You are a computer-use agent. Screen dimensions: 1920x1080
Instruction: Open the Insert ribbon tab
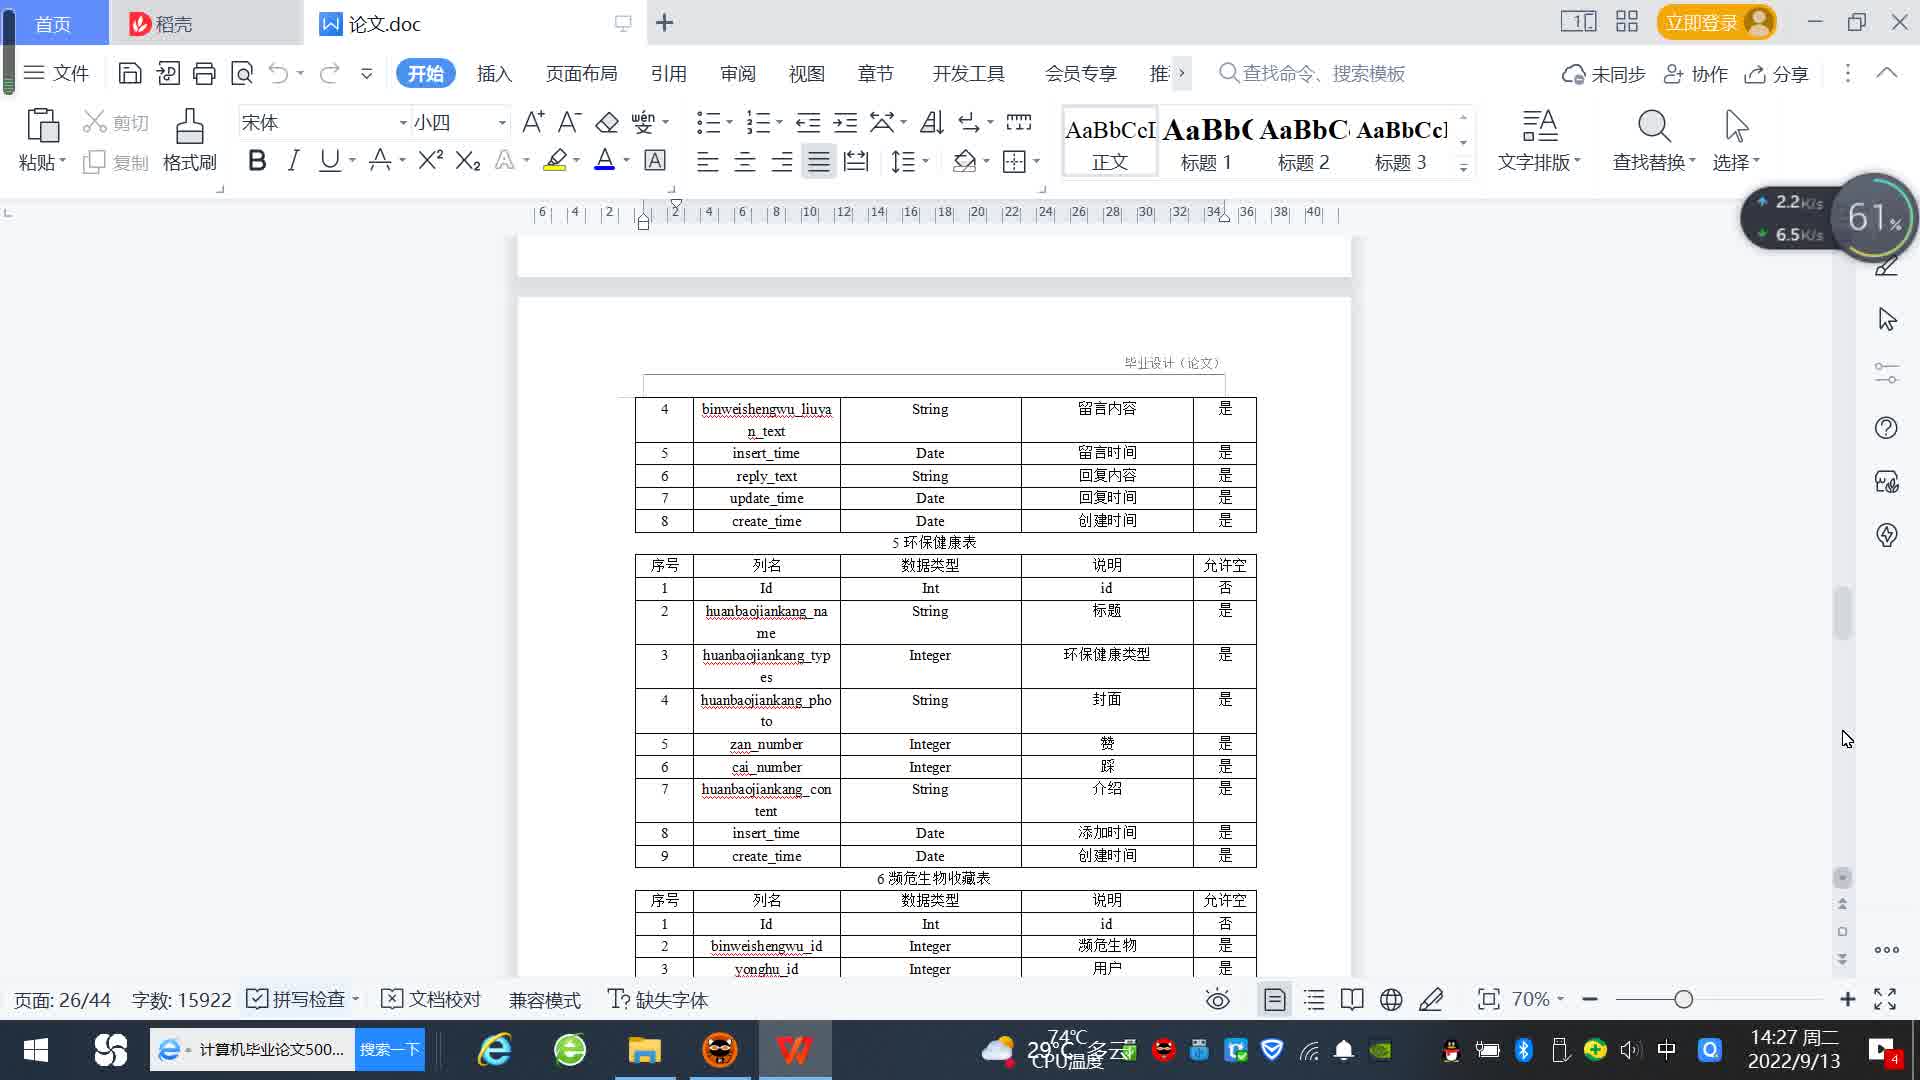pyautogui.click(x=494, y=73)
